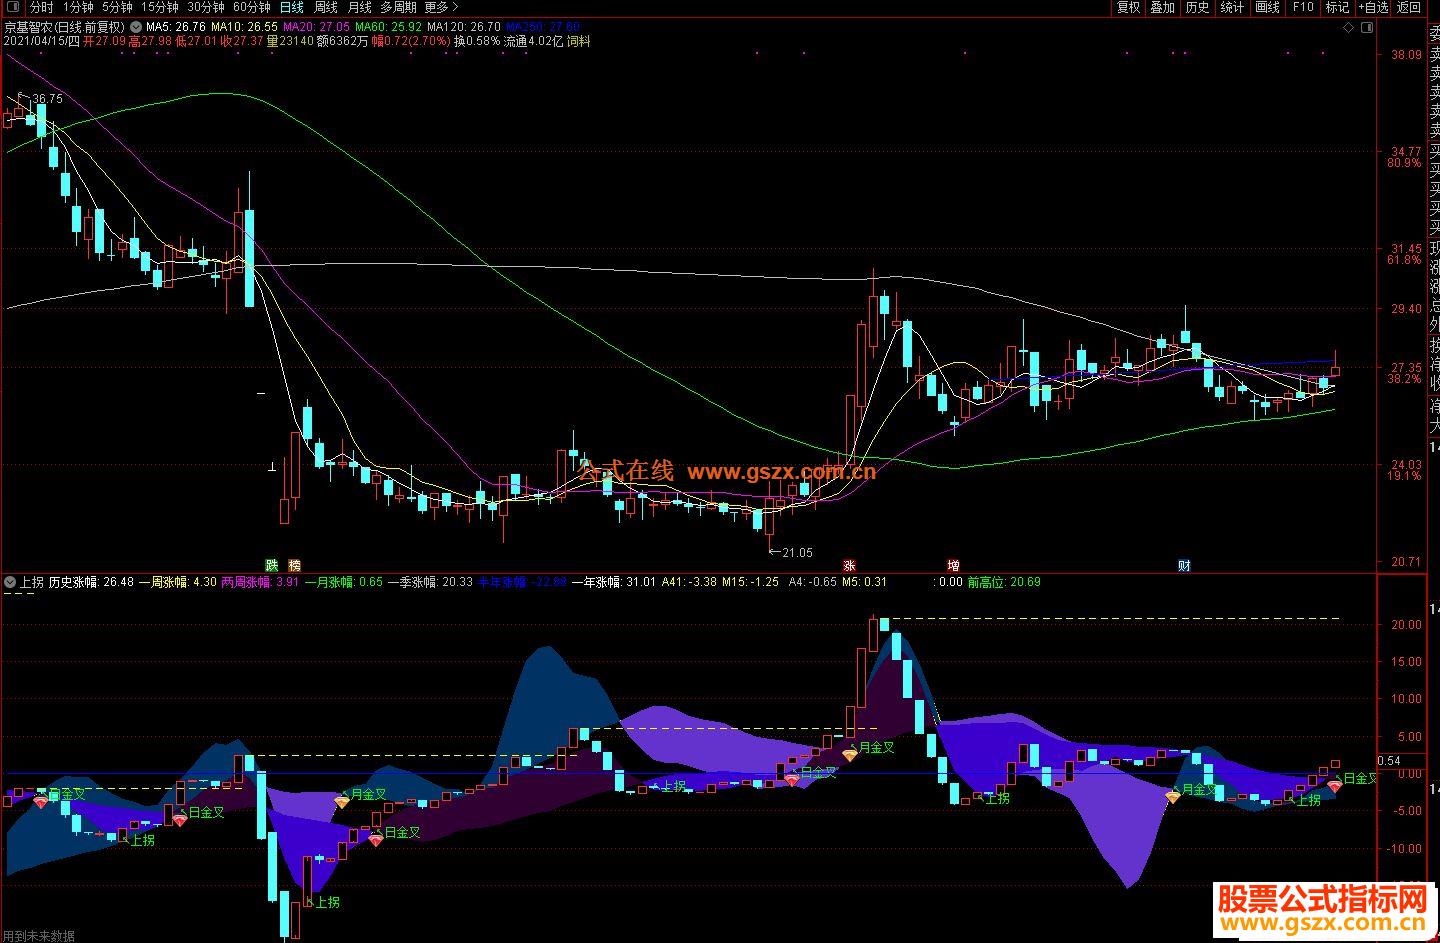Screen dimensions: 1440x943
Task: Open the 统计 statistics button
Action: pos(1232,7)
